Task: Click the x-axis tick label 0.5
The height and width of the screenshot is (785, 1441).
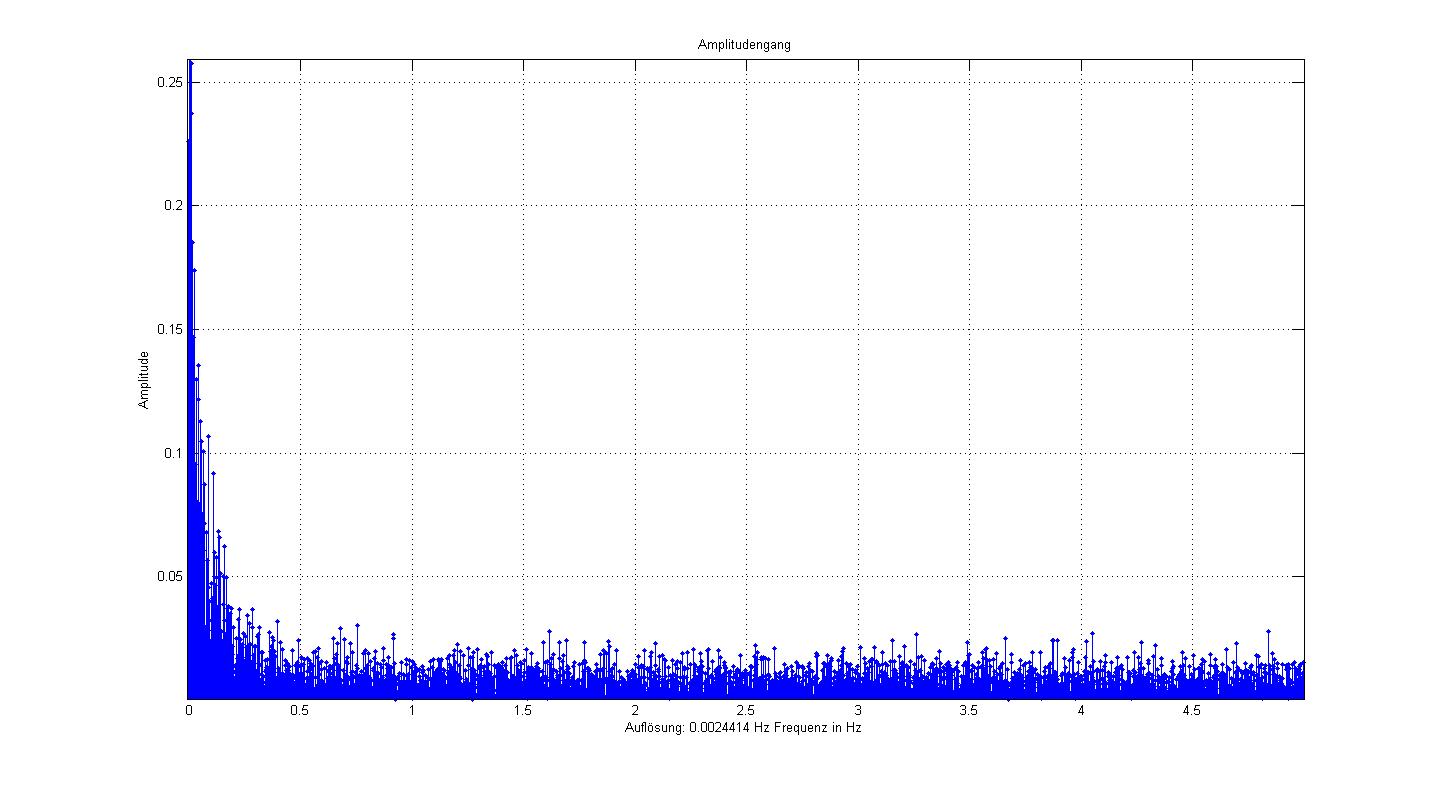Action: click(299, 711)
